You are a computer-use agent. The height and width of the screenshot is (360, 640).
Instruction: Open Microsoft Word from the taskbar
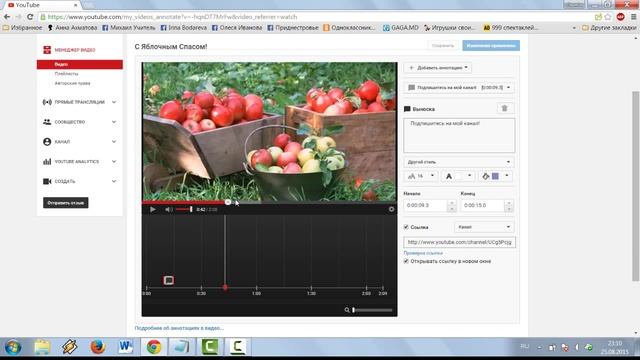(126, 347)
